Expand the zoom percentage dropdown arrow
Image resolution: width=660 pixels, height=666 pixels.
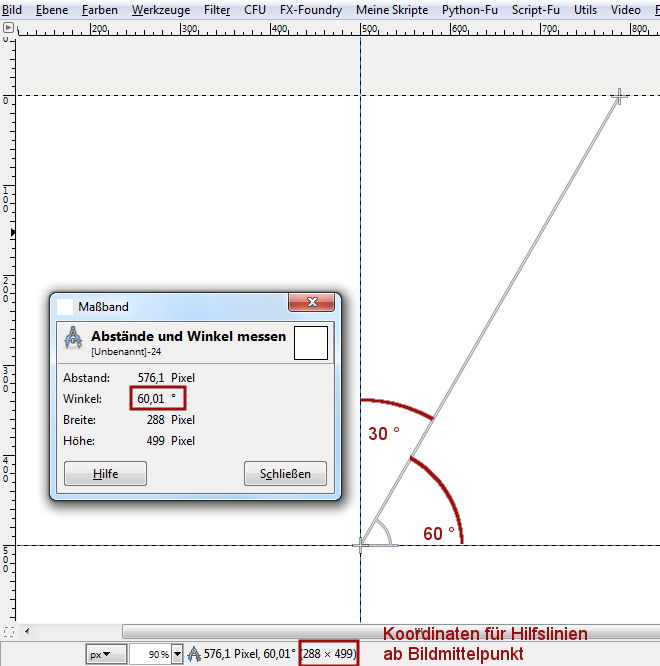coord(178,654)
